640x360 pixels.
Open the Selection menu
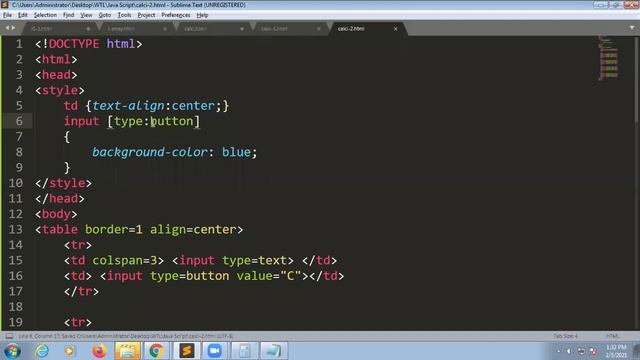[x=45, y=15]
